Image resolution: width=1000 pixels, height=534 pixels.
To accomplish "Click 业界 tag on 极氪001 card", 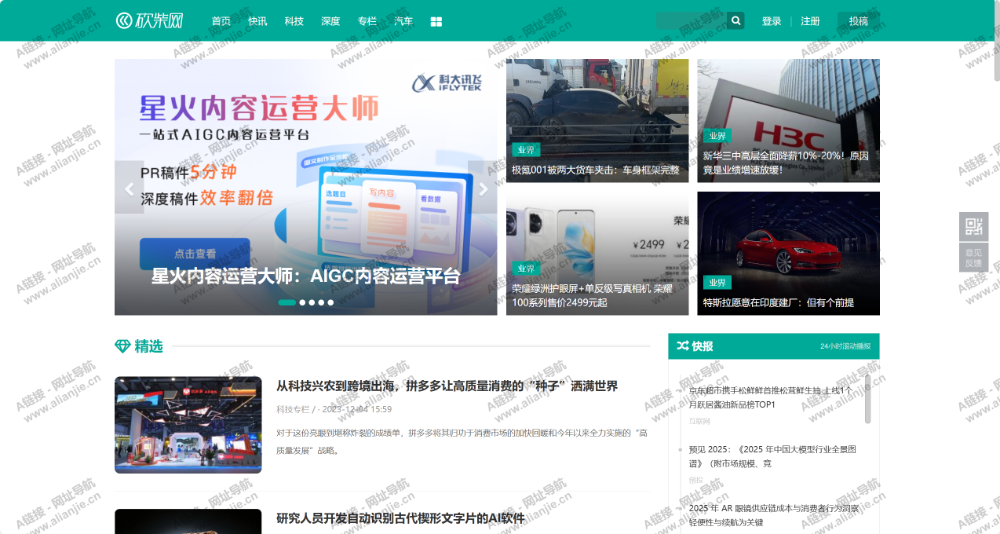I will 526,150.
